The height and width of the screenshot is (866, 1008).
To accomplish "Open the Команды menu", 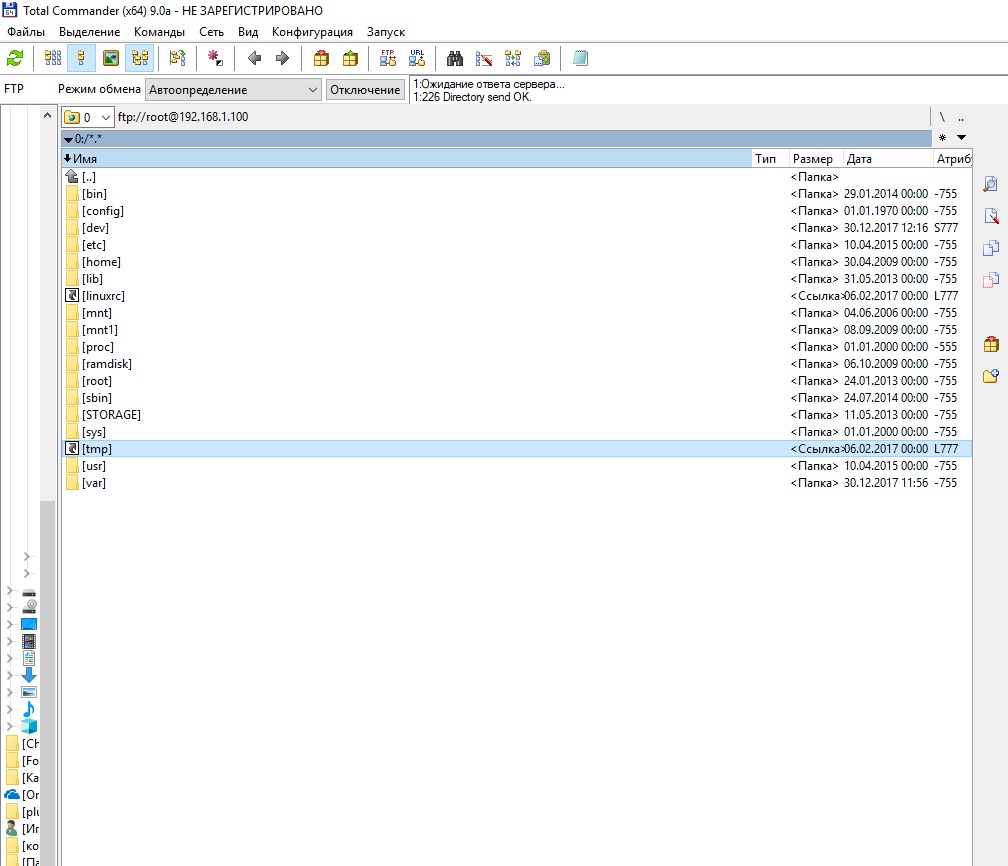I will (159, 32).
